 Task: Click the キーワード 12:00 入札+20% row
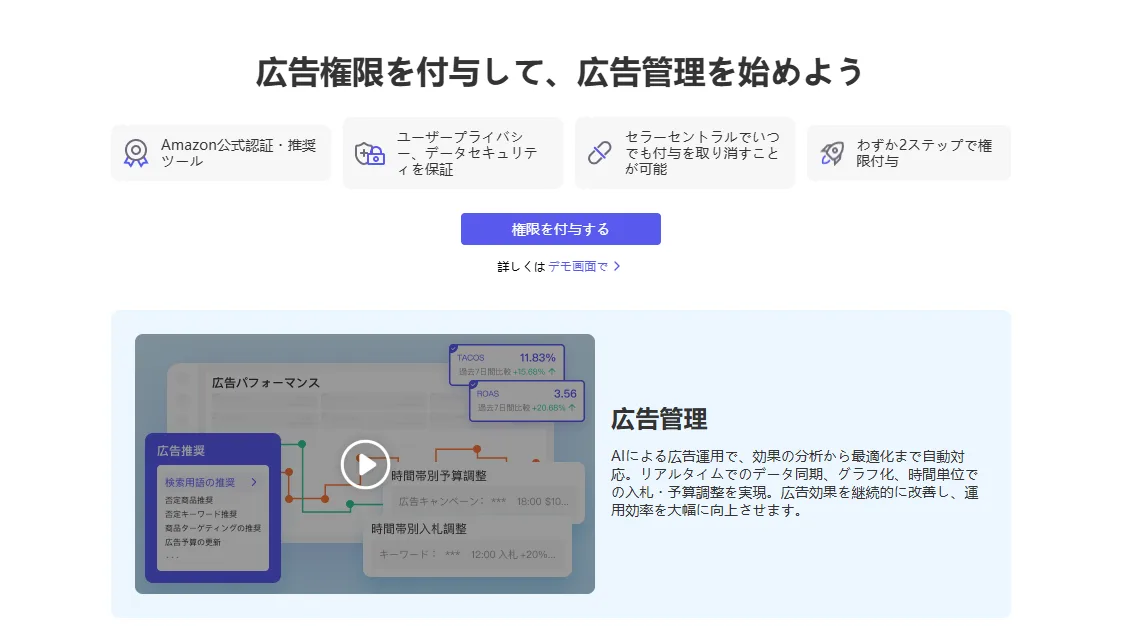tap(467, 554)
